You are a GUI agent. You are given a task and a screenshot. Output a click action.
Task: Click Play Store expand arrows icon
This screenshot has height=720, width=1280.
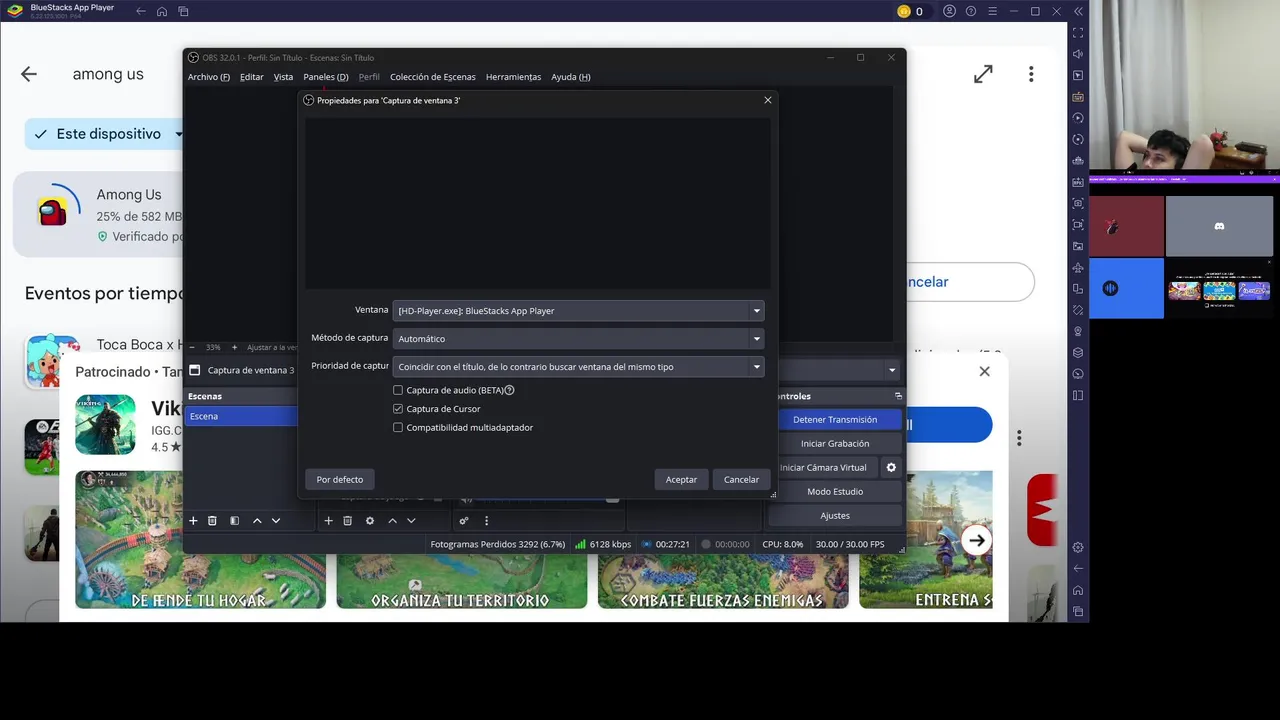click(983, 74)
